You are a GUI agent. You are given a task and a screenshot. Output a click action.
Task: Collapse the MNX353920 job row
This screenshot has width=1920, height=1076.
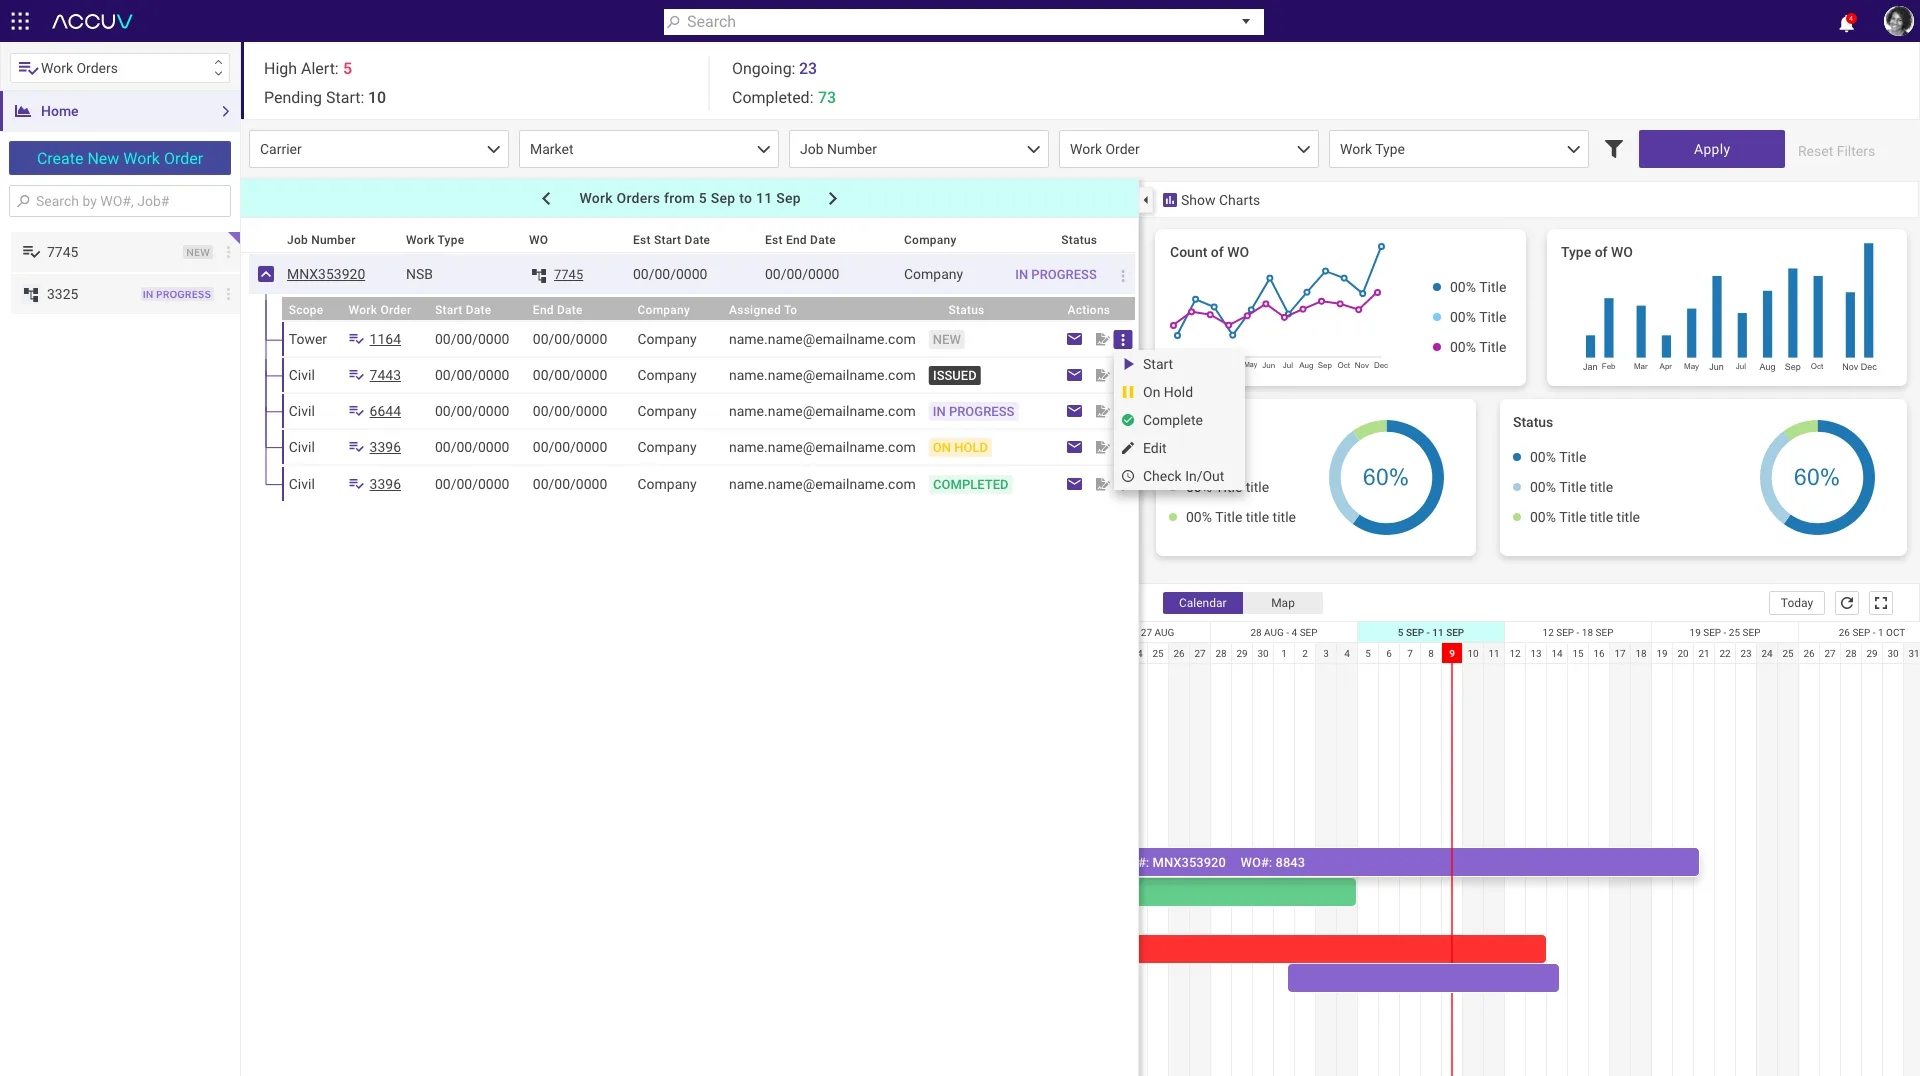click(x=266, y=274)
